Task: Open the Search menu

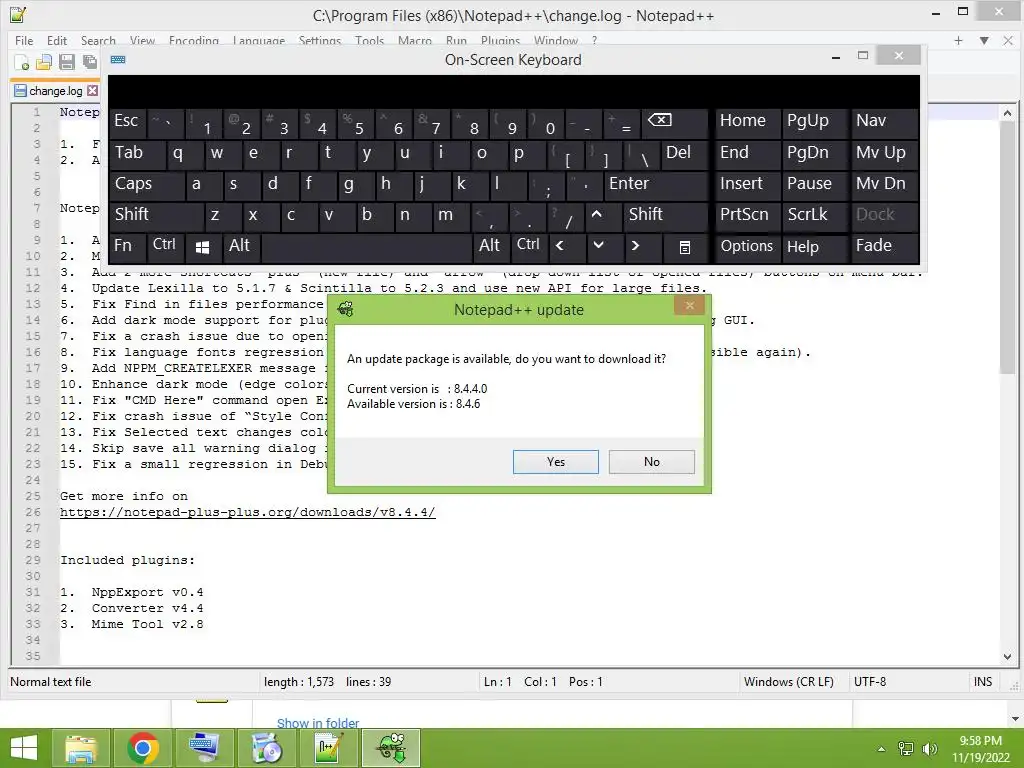Action: (x=98, y=40)
